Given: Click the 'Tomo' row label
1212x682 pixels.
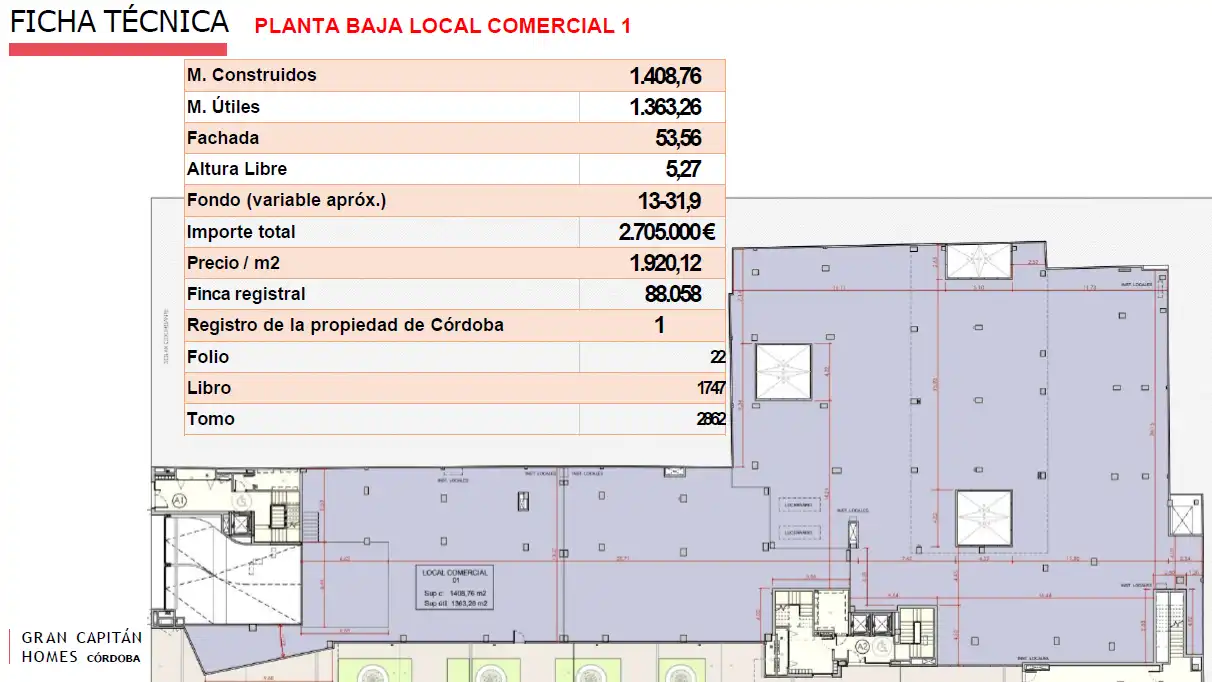Looking at the screenshot, I should pyautogui.click(x=211, y=419).
